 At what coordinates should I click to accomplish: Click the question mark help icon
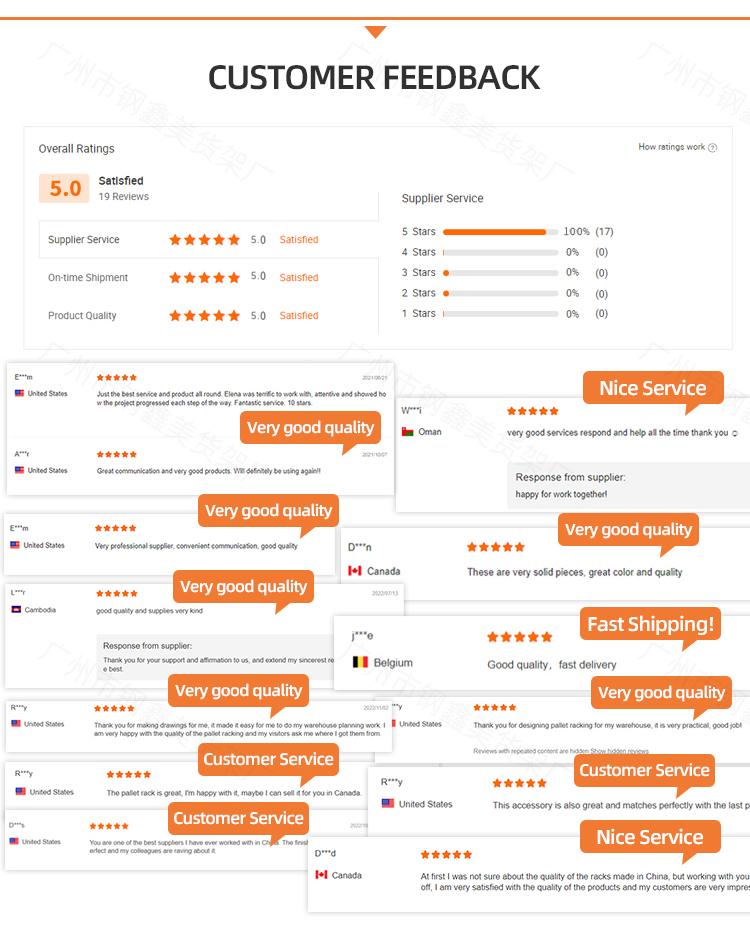(x=712, y=148)
